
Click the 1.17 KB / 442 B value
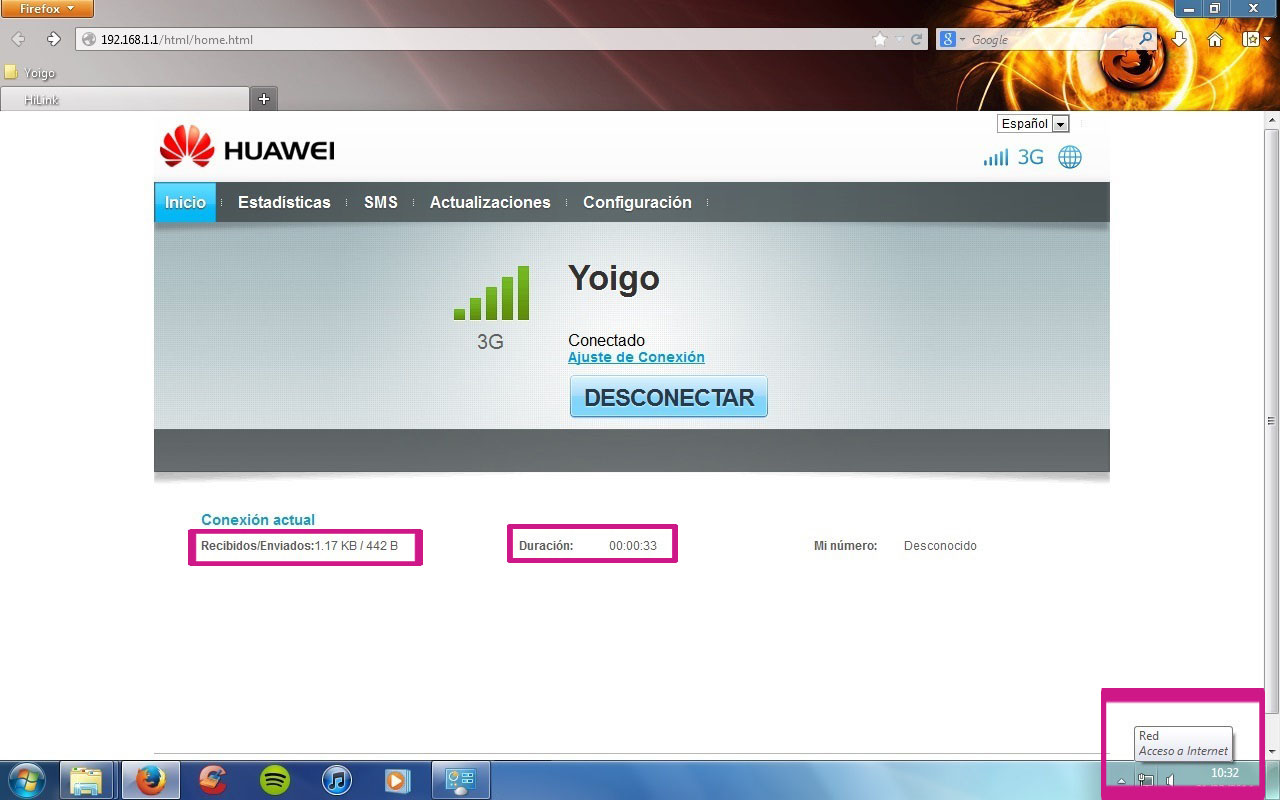point(356,546)
